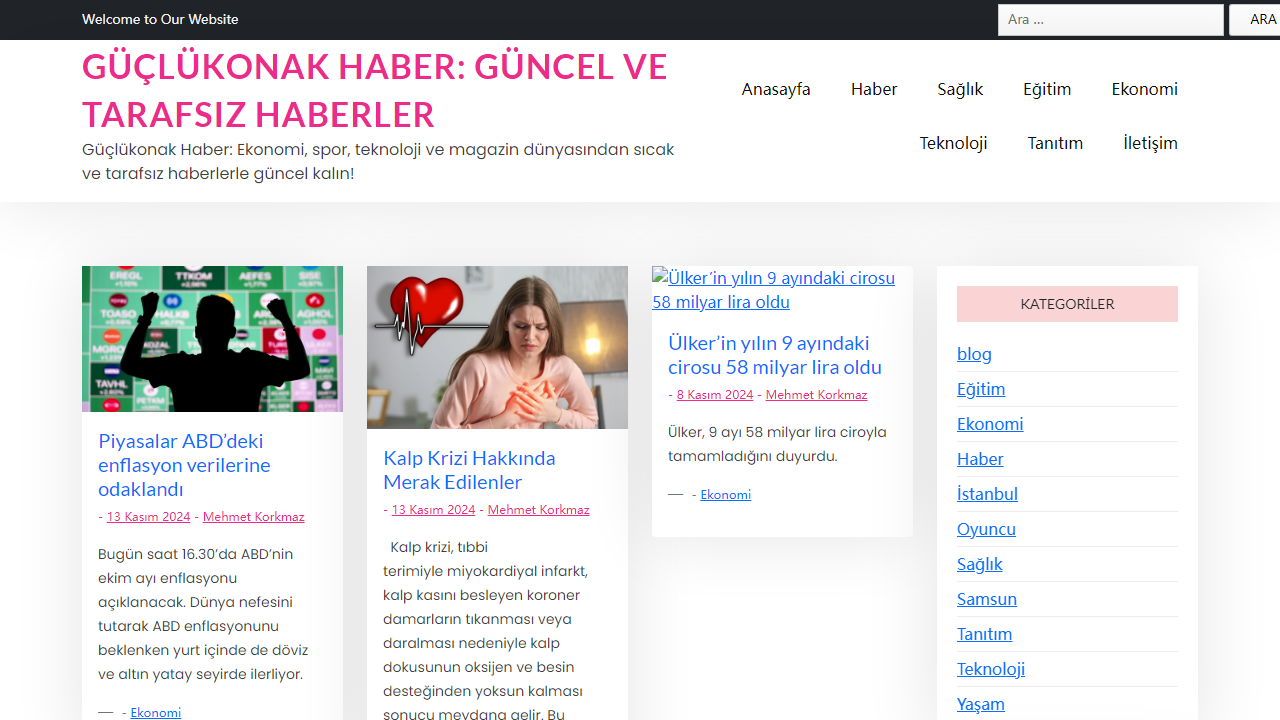The height and width of the screenshot is (720, 1280).
Task: Browse the Ekonomi category under the market article
Action: [155, 712]
